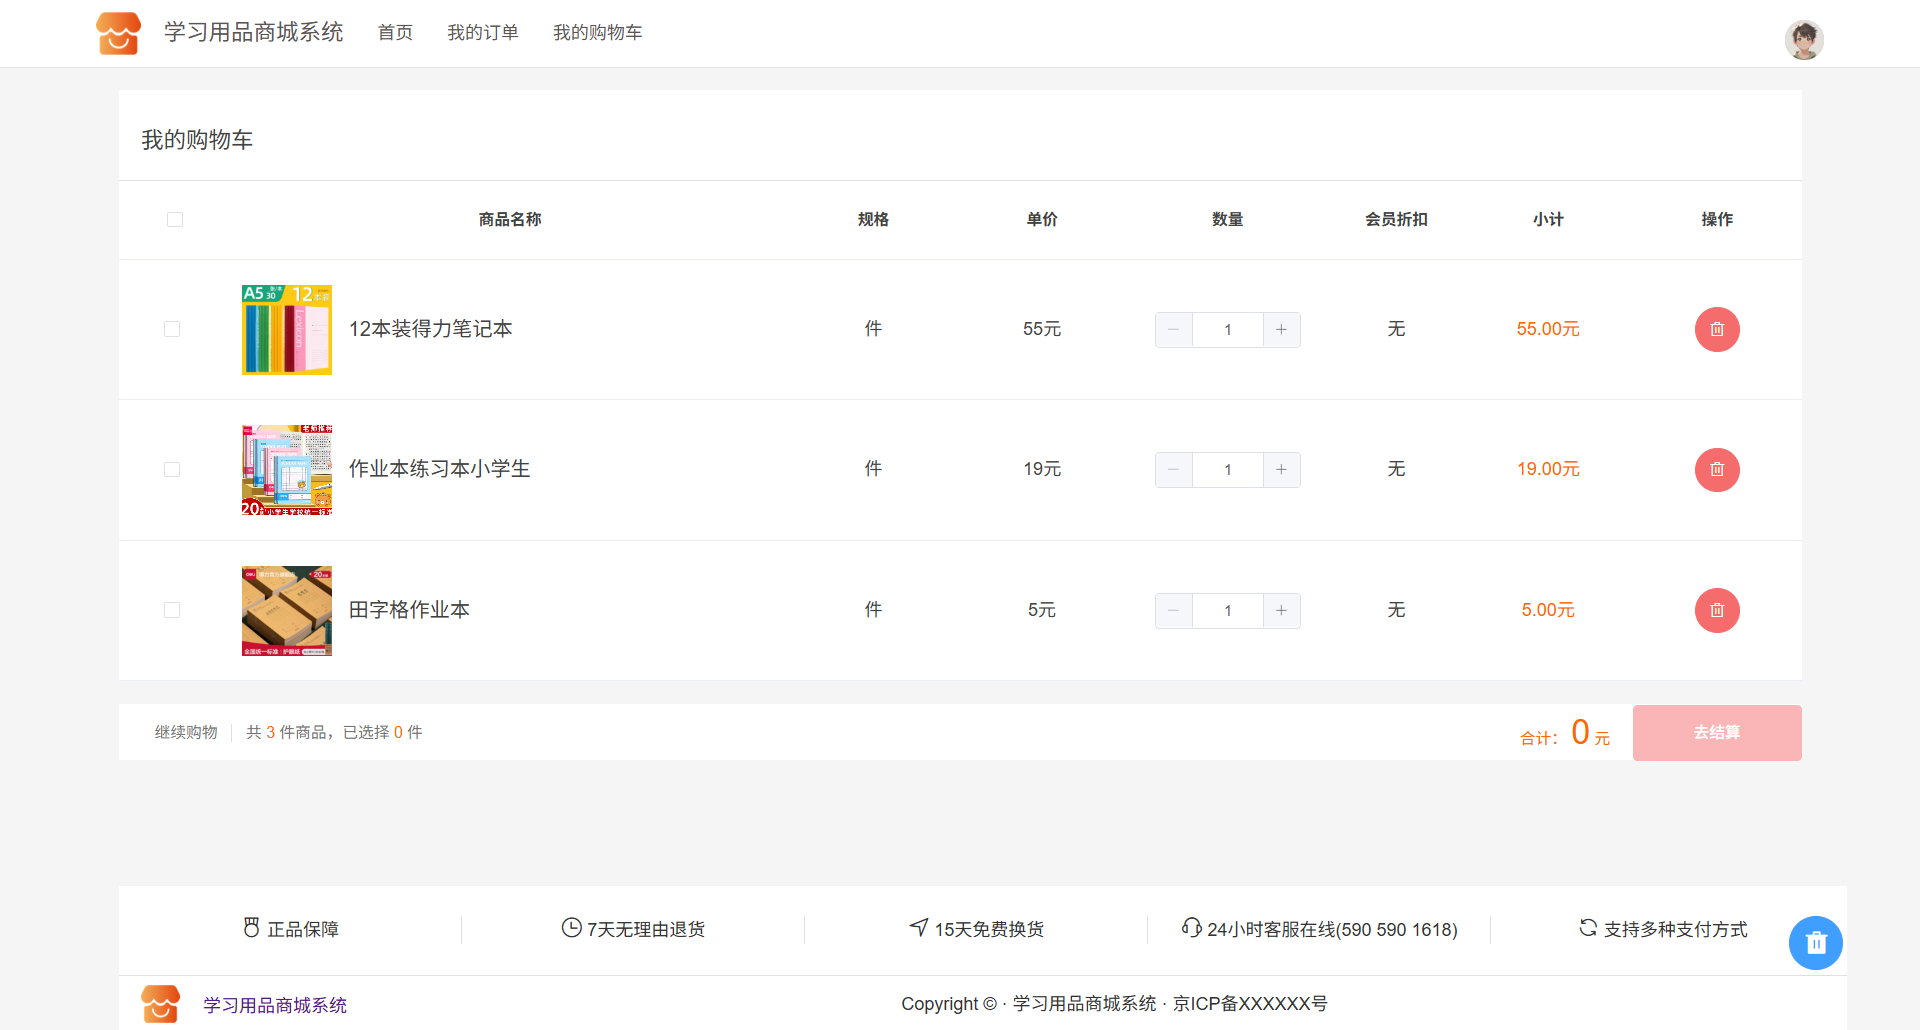Check the box for 12本装得力笔记本
Viewport: 1920px width, 1030px height.
[172, 329]
